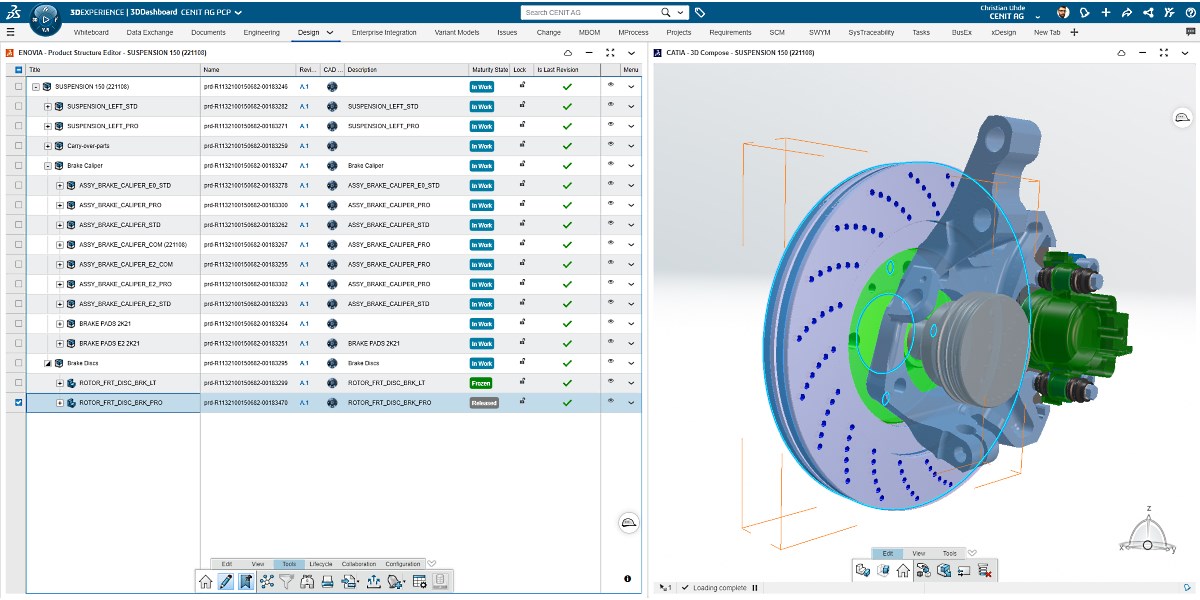The image size is (1200, 600).
Task: Open the search box dropdown arrow
Action: coord(681,13)
